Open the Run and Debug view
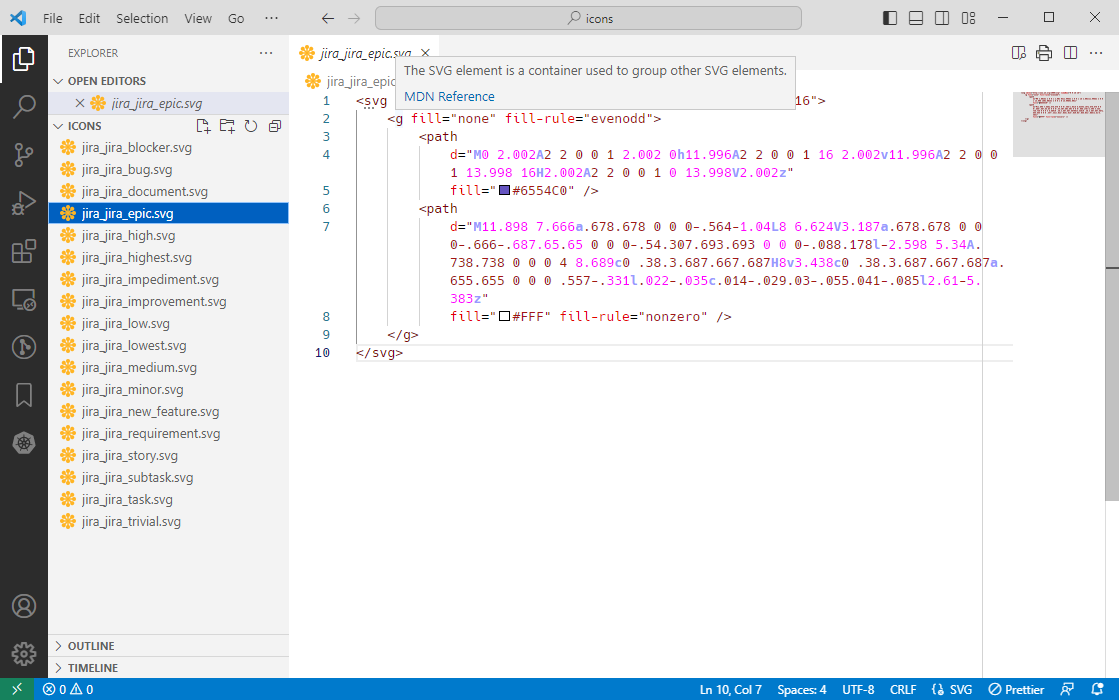This screenshot has width=1119, height=700. [24, 203]
